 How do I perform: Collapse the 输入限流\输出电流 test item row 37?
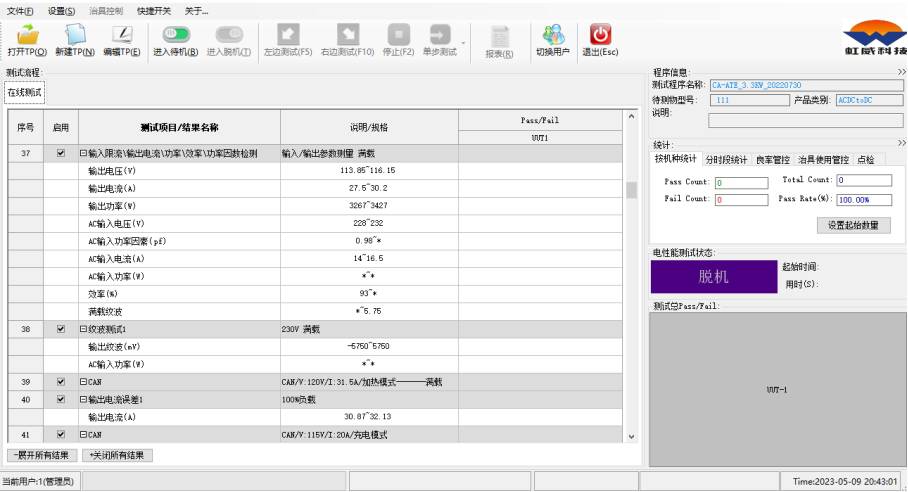tap(83, 153)
